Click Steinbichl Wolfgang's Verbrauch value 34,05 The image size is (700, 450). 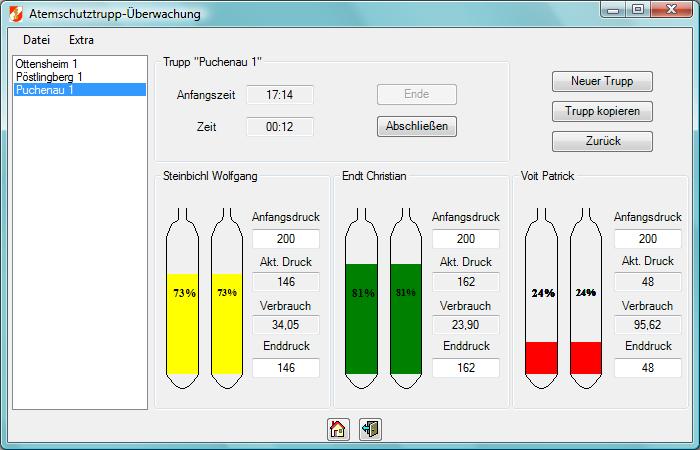[x=286, y=325]
